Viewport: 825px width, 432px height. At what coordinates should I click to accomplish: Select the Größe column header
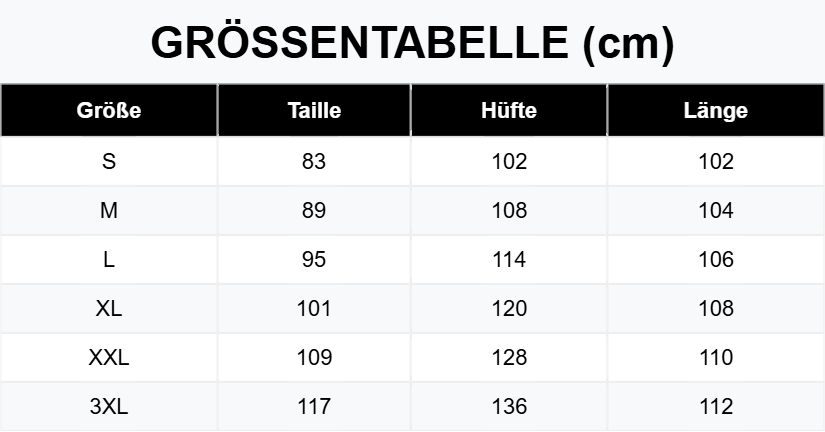[x=109, y=111]
